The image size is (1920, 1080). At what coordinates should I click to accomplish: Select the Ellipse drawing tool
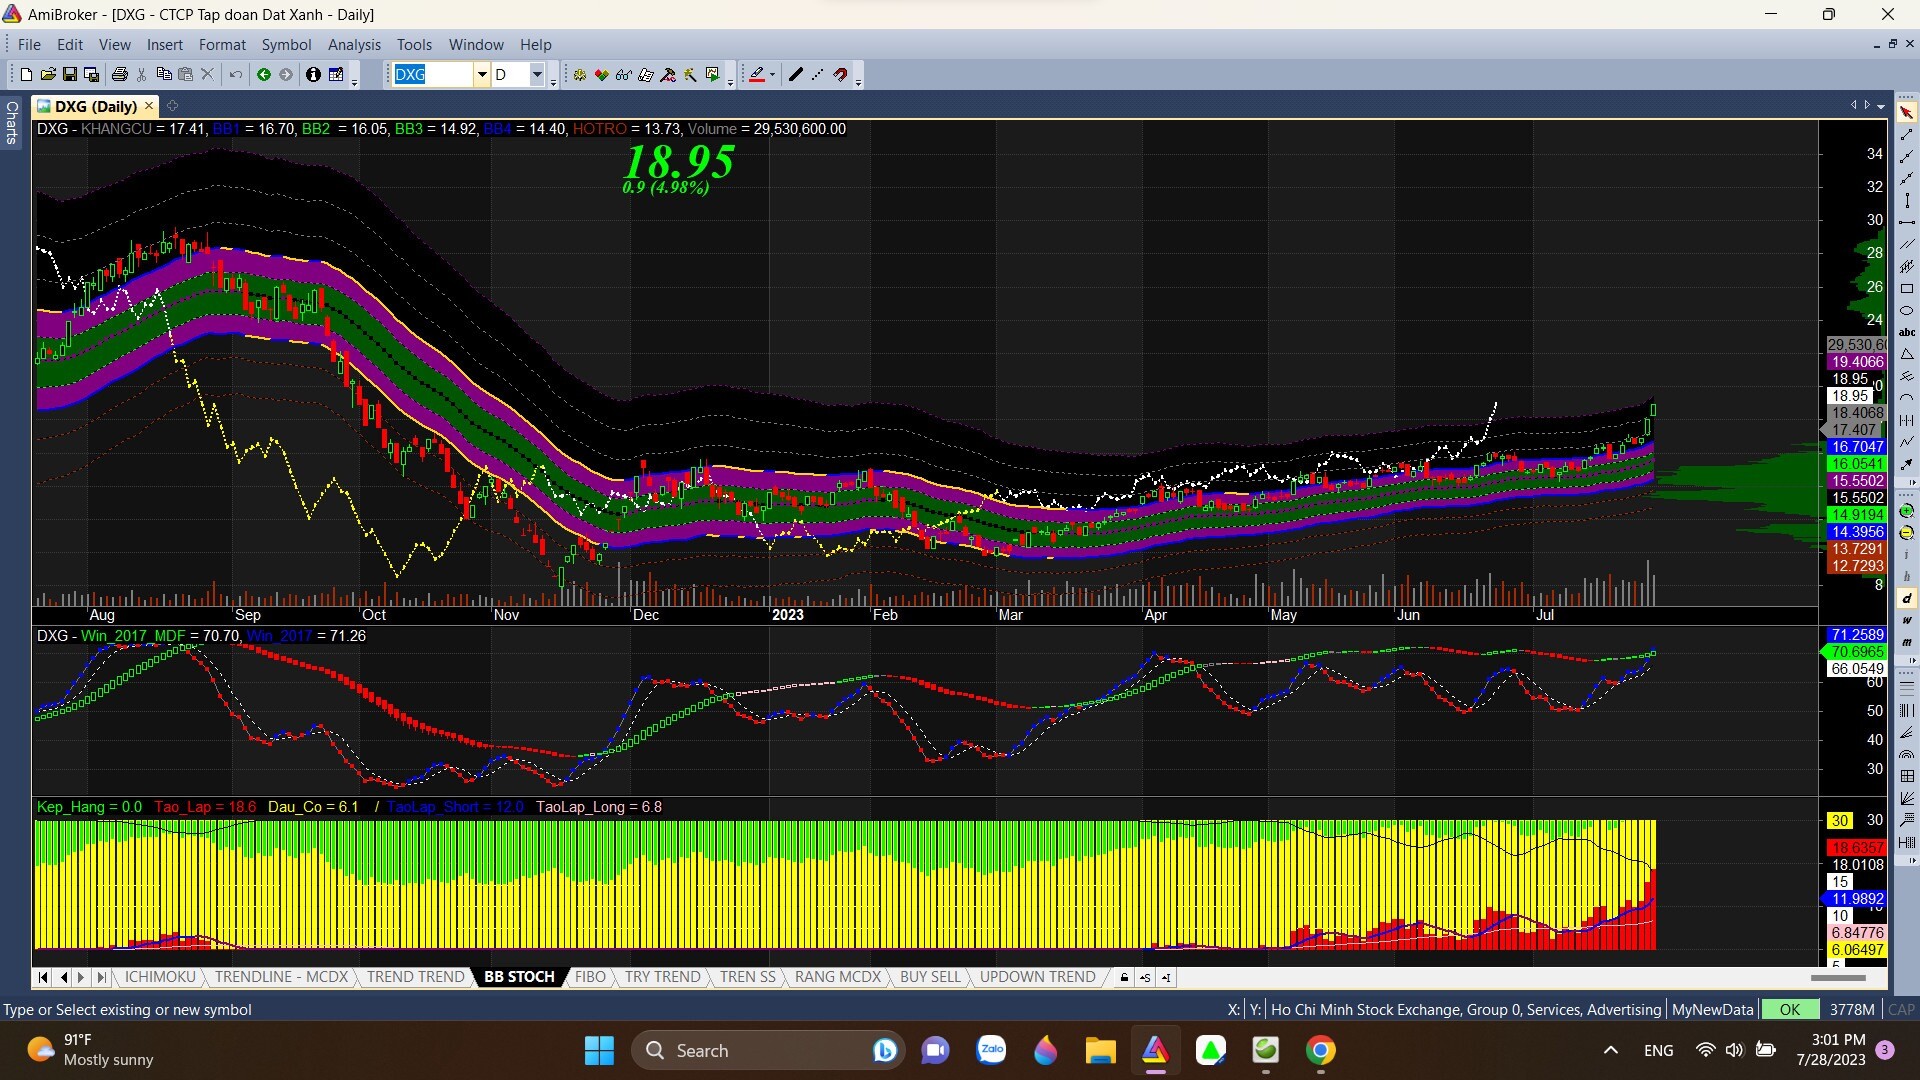point(1907,310)
